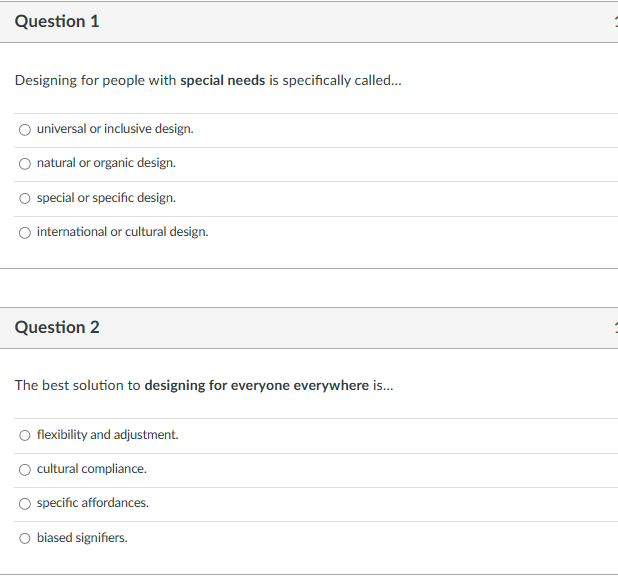Select the radio button beside 'universal or inclusive design'
Screen dimensions: 618x585
[24, 129]
